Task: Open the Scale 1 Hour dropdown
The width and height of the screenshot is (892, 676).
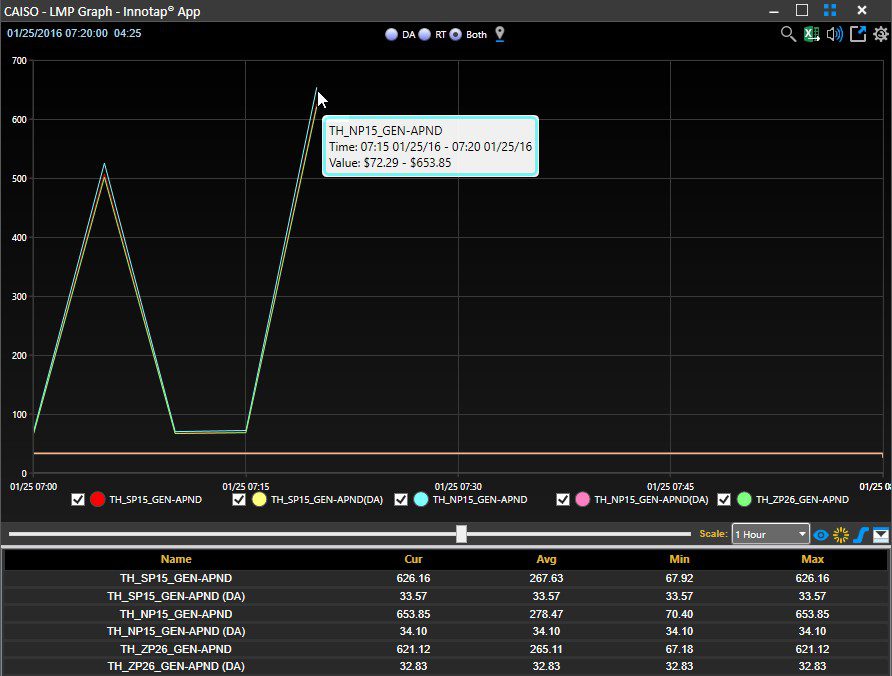Action: (x=770, y=534)
